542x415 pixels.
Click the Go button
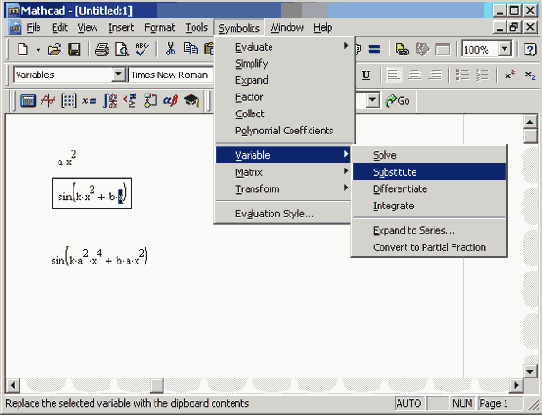398,101
